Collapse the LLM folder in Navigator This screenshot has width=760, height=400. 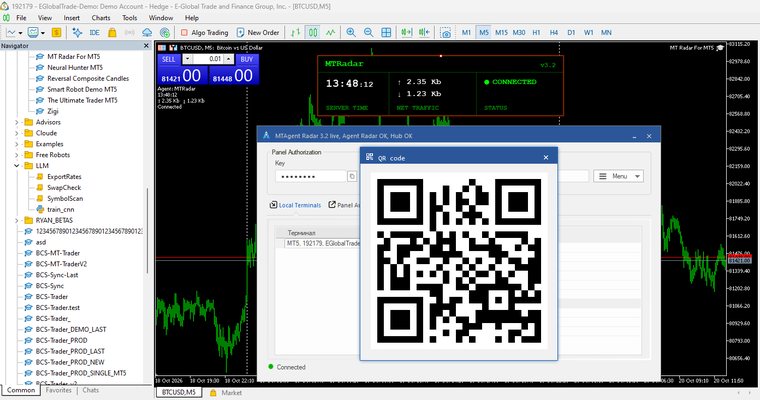pyautogui.click(x=16, y=166)
